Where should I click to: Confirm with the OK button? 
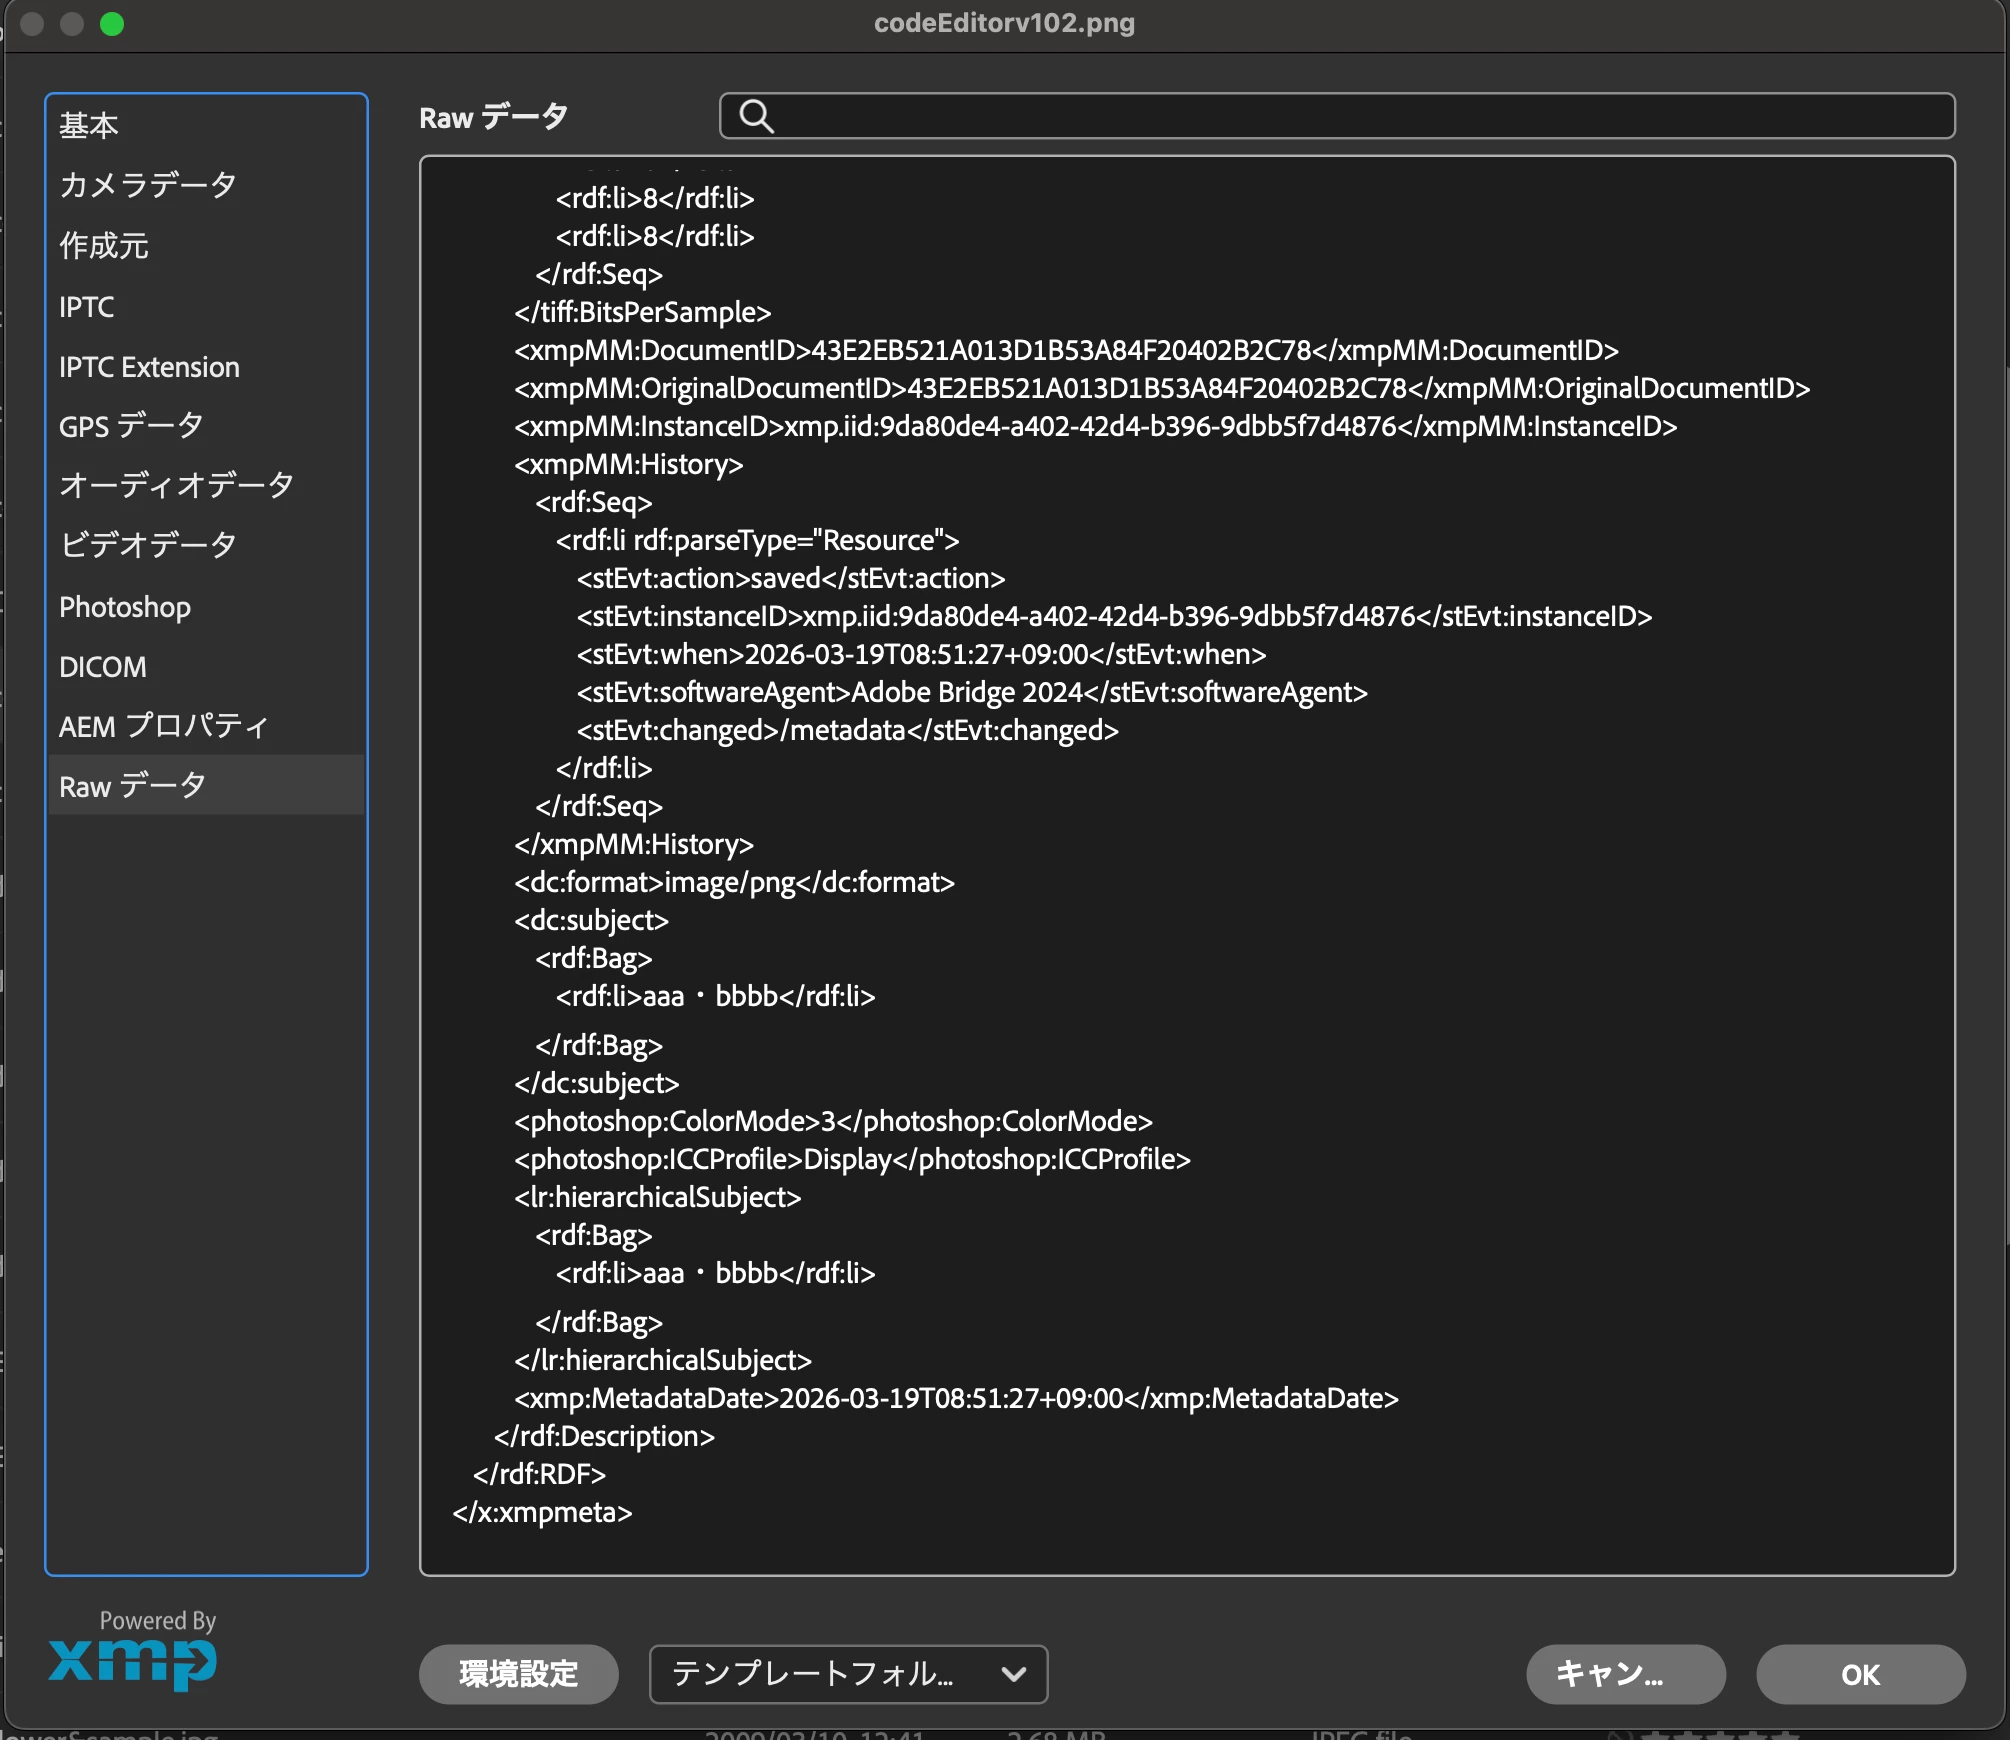coord(1859,1674)
